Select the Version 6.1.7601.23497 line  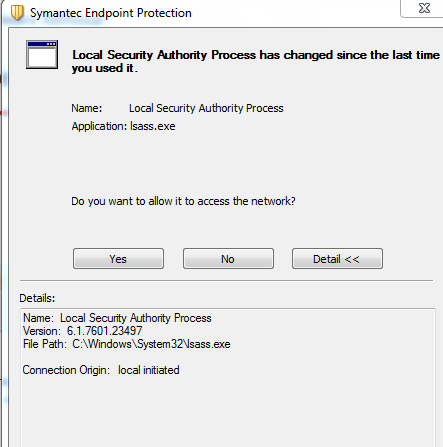[x=83, y=331]
